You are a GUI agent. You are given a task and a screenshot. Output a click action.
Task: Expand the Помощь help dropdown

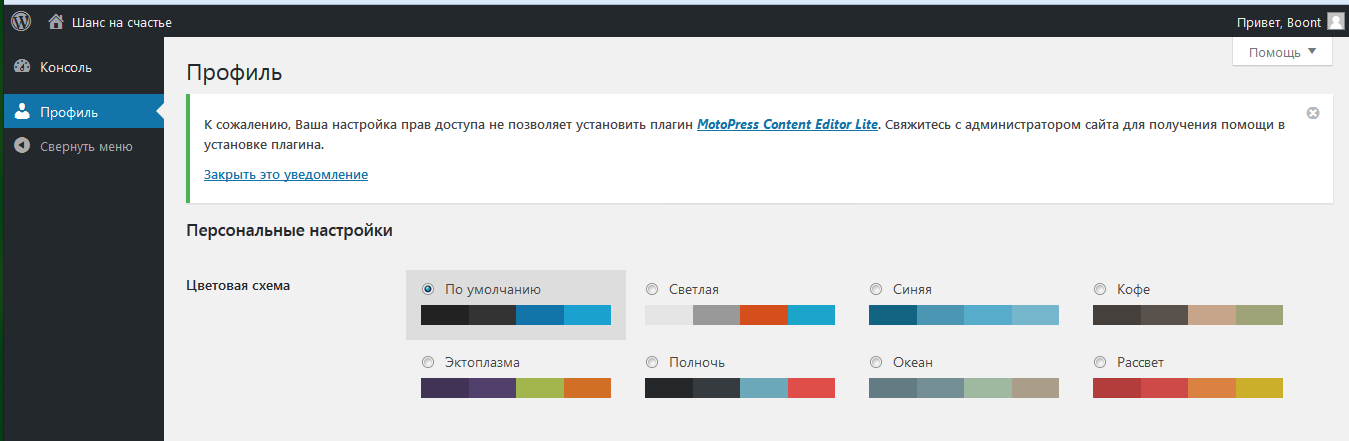(1282, 52)
